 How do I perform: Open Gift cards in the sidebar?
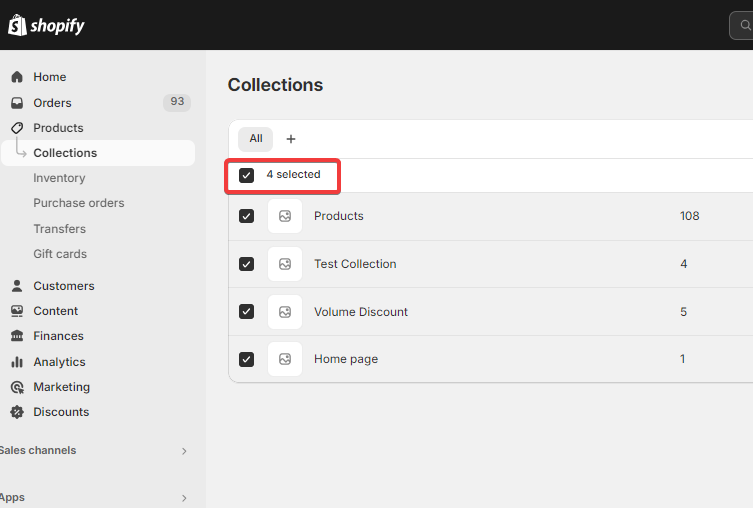[x=60, y=254]
